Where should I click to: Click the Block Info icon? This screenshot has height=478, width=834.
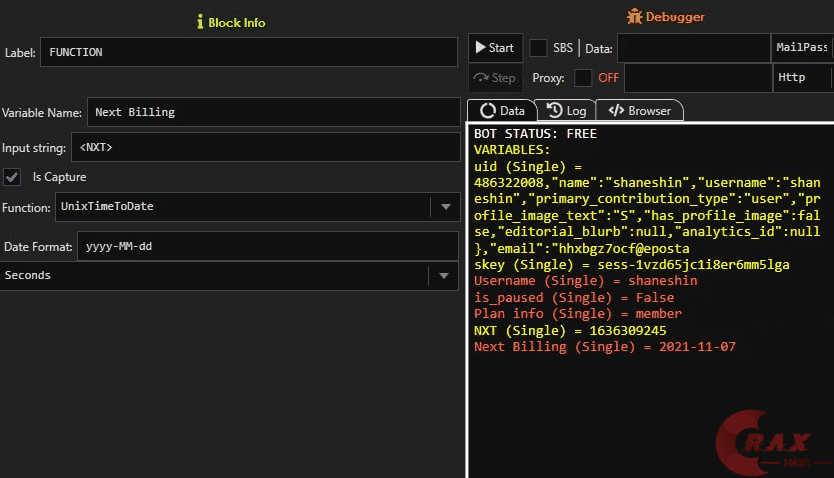click(x=200, y=21)
